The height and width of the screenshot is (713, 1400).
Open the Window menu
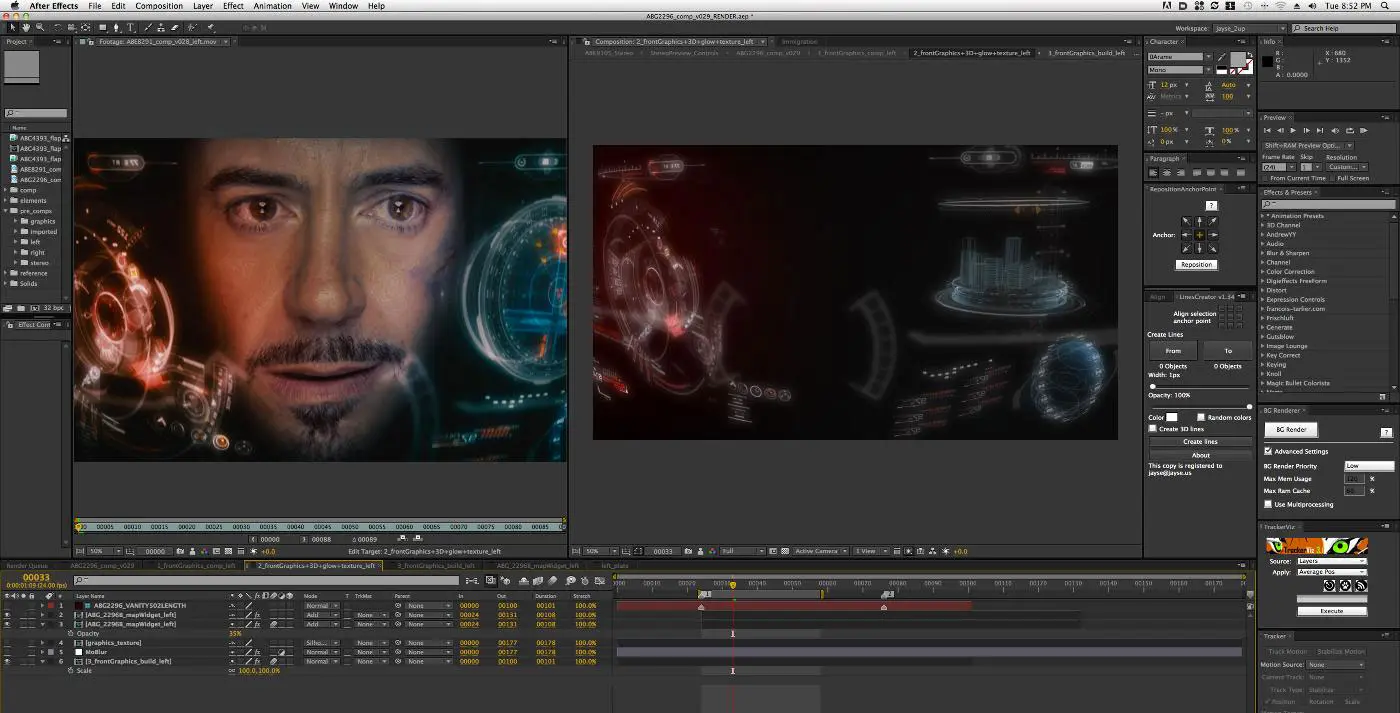click(x=343, y=6)
